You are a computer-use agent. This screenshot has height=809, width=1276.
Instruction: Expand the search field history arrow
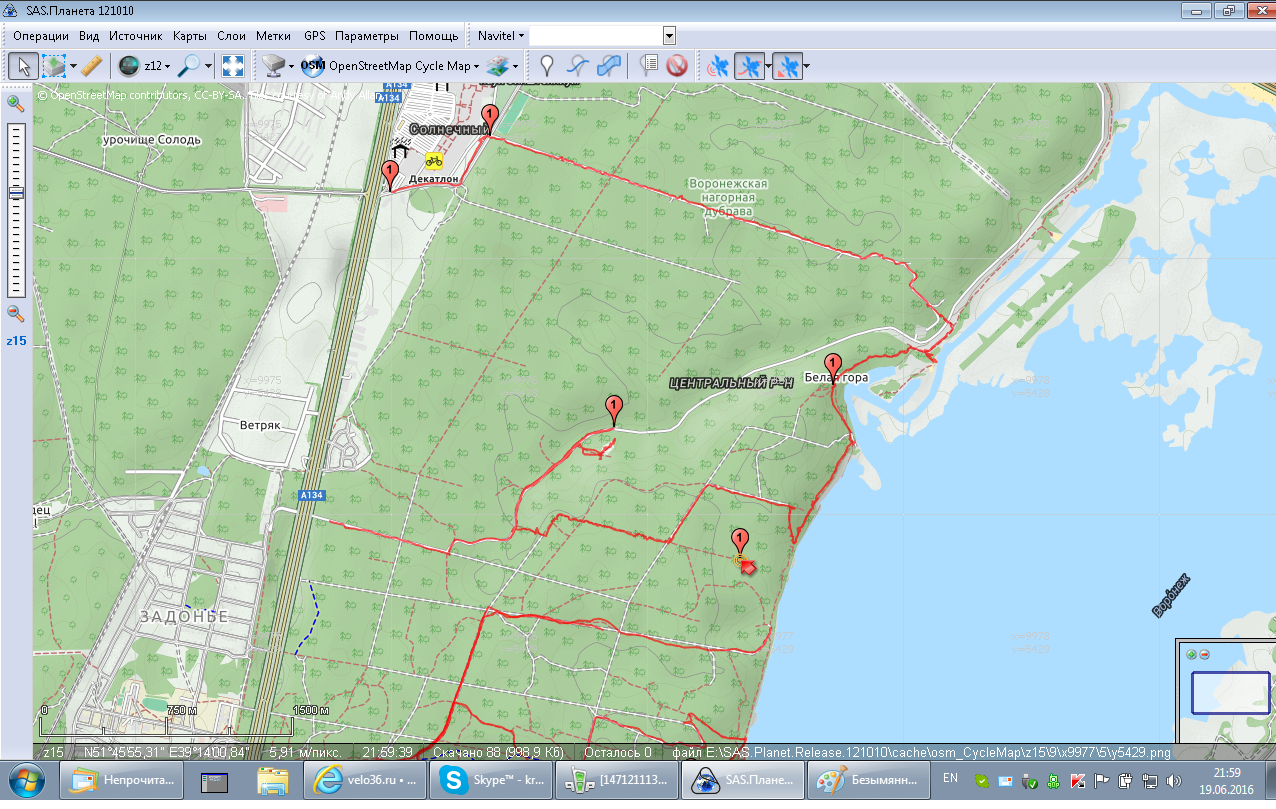(x=669, y=35)
